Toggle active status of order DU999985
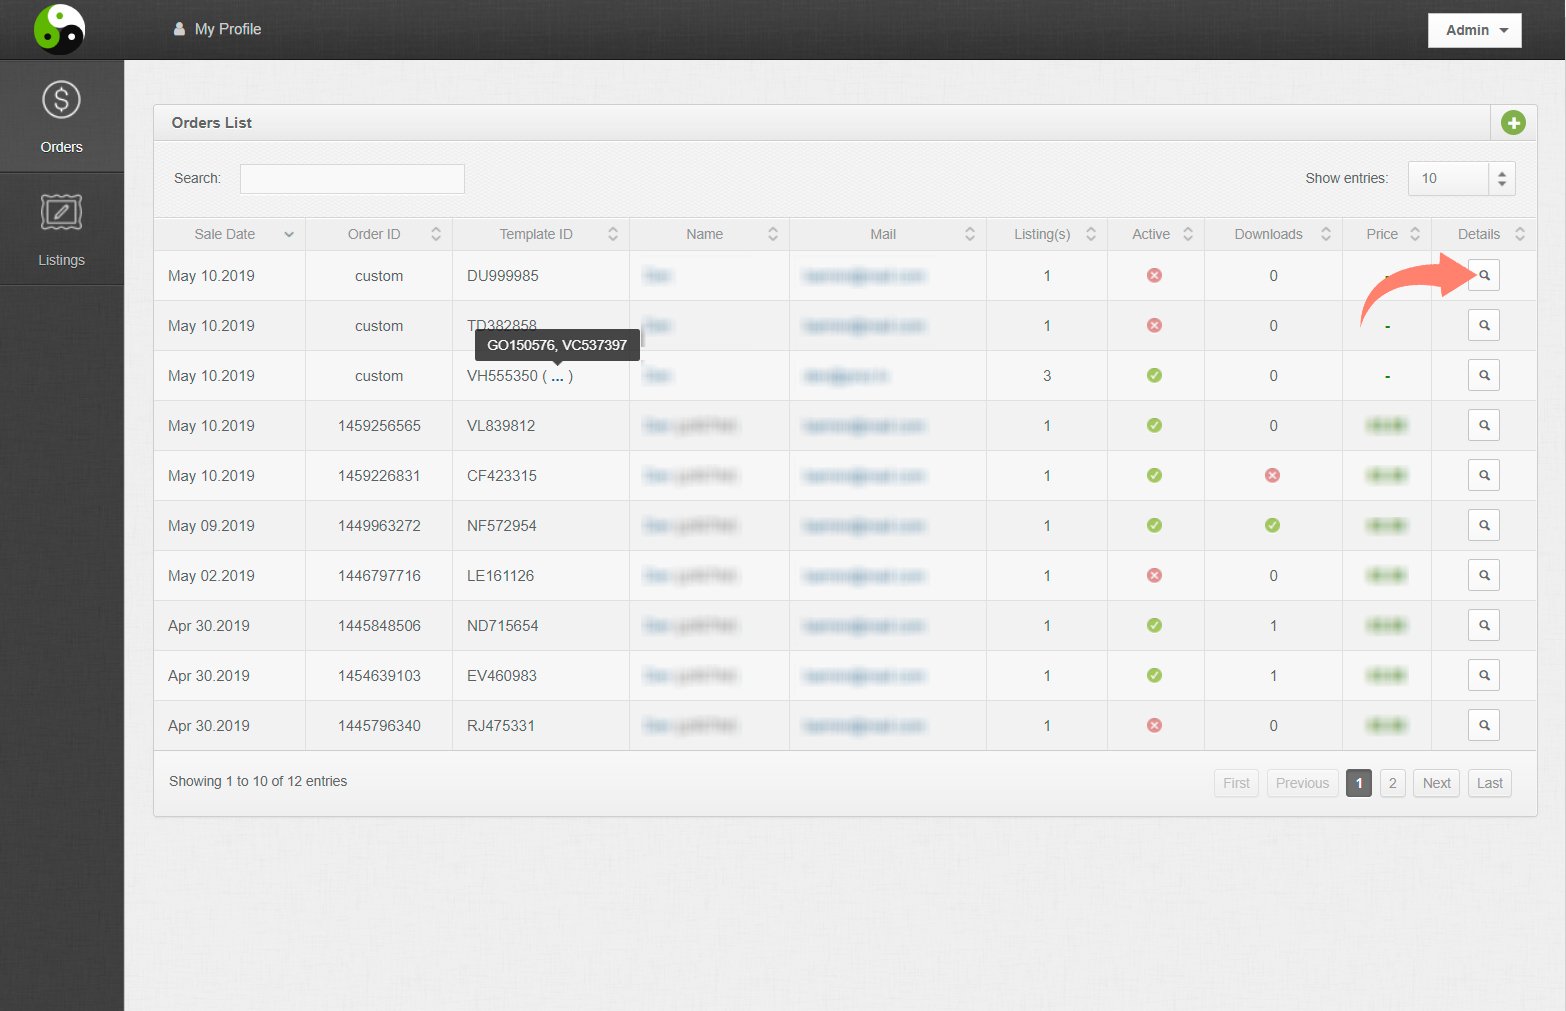The height and width of the screenshot is (1011, 1566). (1154, 275)
